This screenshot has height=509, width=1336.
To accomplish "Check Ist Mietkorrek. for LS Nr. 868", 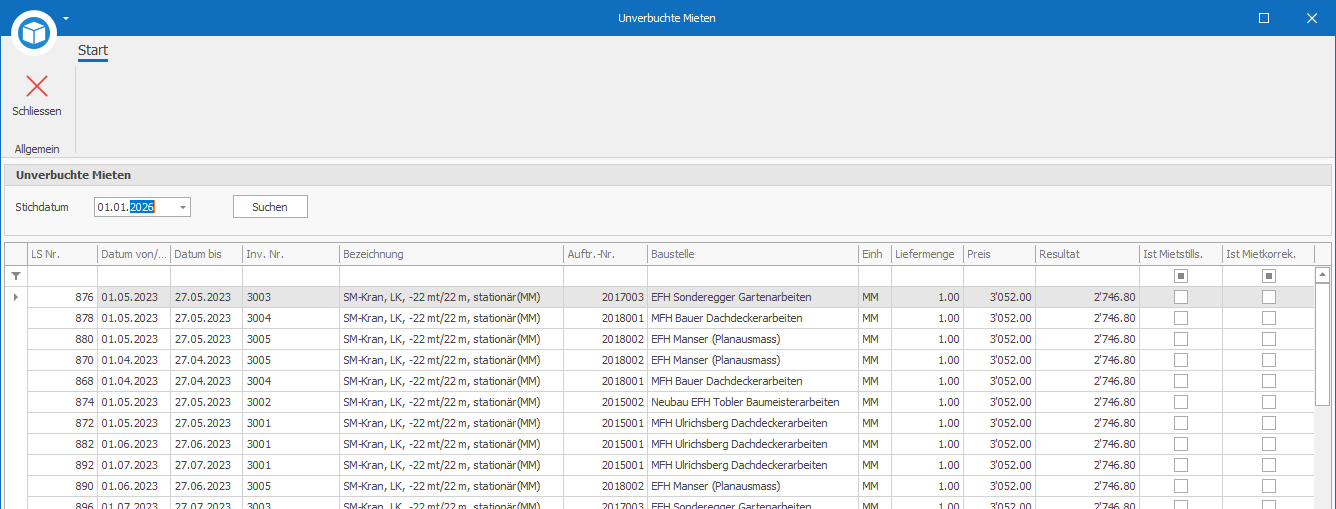I will coord(1269,381).
